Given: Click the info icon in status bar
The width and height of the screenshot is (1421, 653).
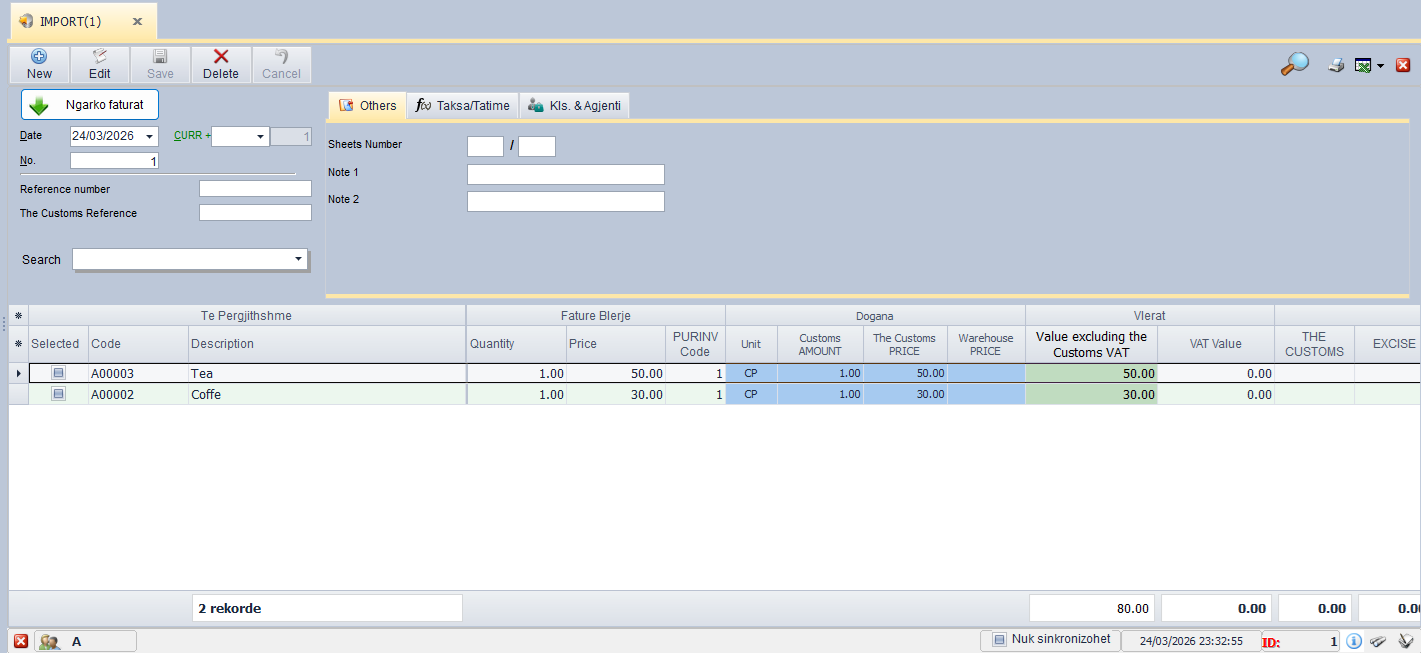Looking at the screenshot, I should 1354,641.
